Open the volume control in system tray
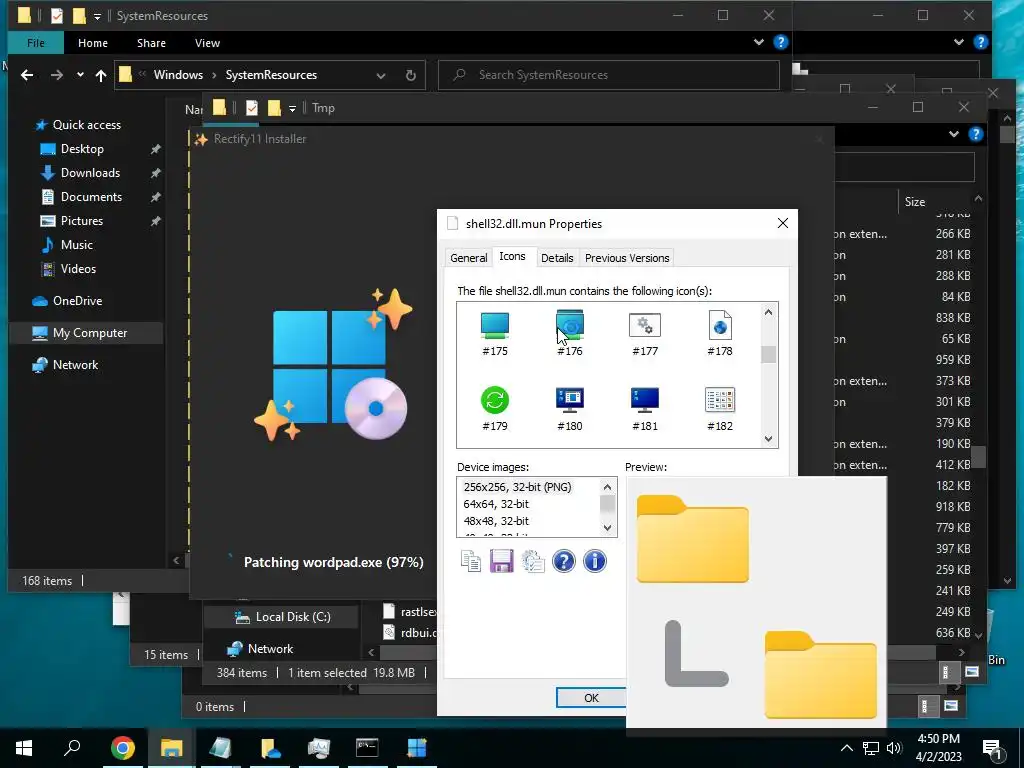This screenshot has width=1024, height=768. point(894,748)
